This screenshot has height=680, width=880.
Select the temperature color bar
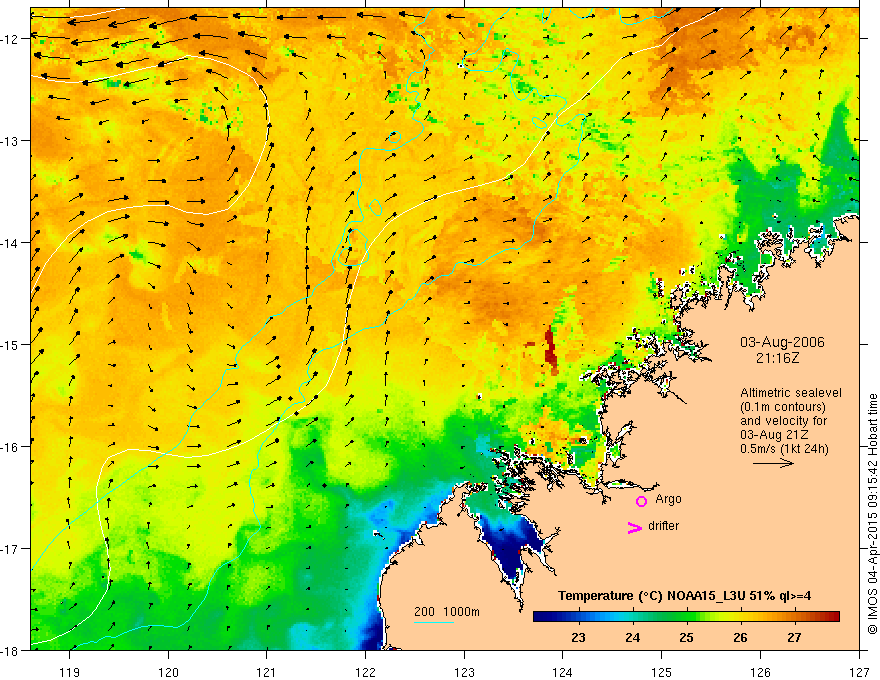click(x=686, y=617)
